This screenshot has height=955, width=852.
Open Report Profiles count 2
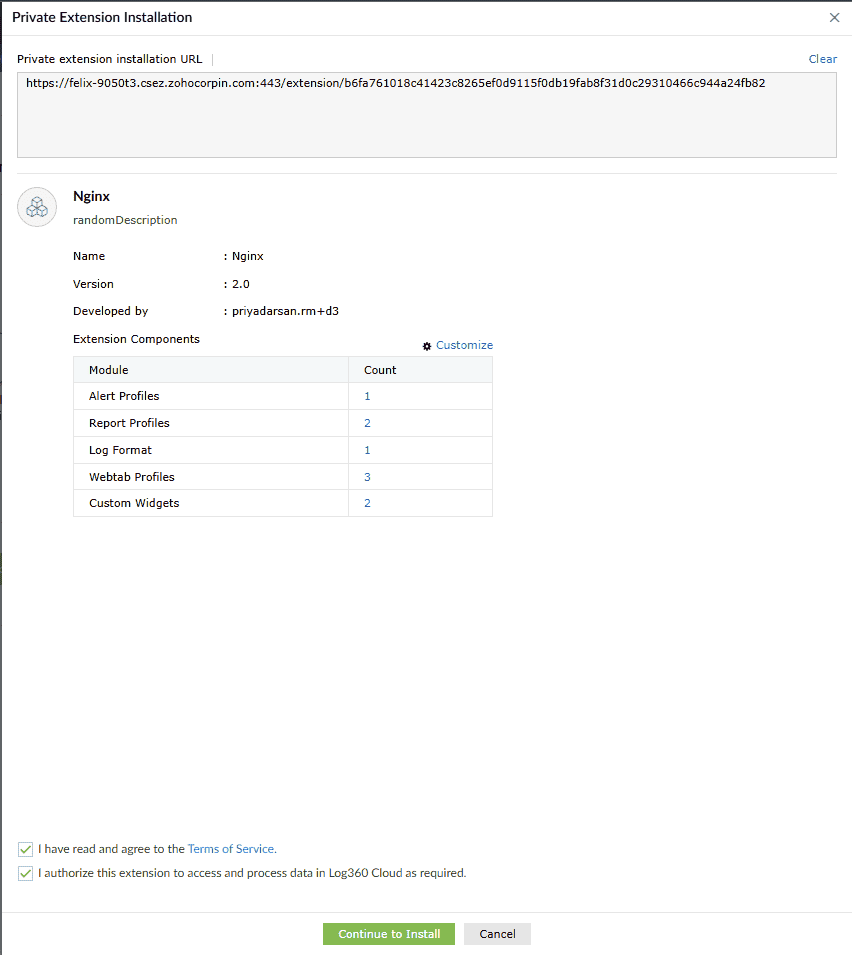(x=367, y=423)
